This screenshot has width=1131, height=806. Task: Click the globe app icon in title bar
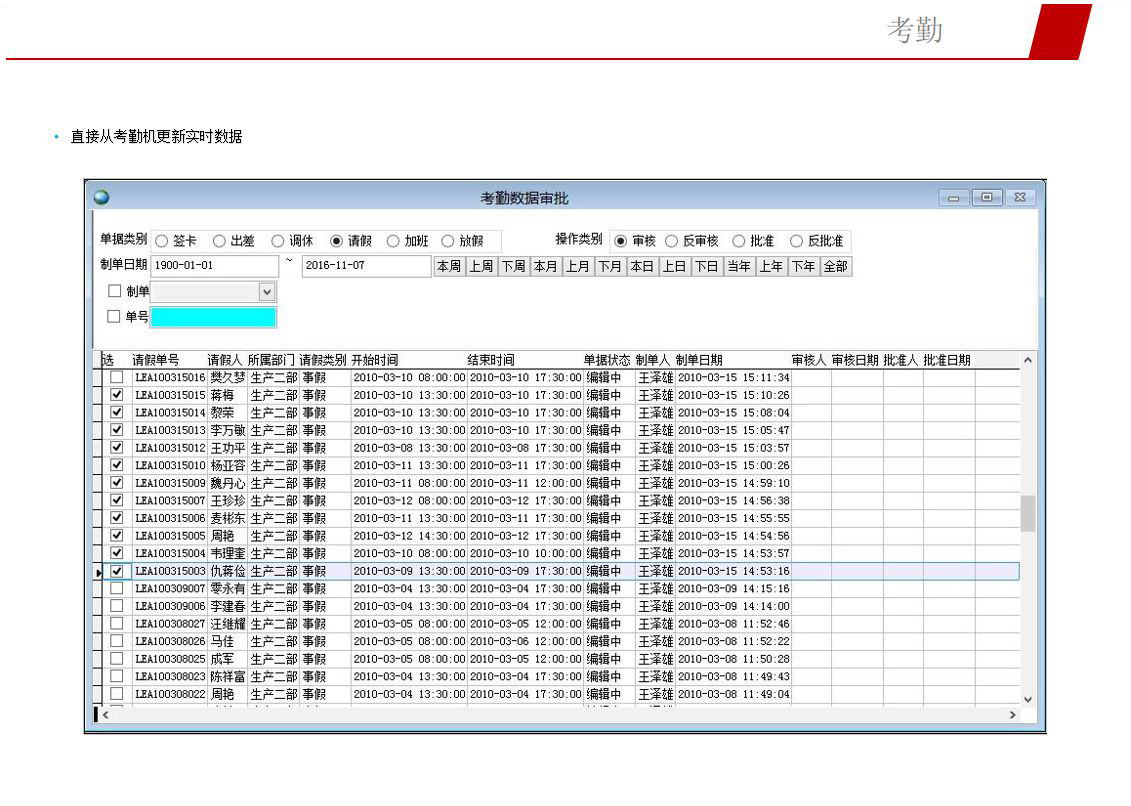(x=101, y=197)
